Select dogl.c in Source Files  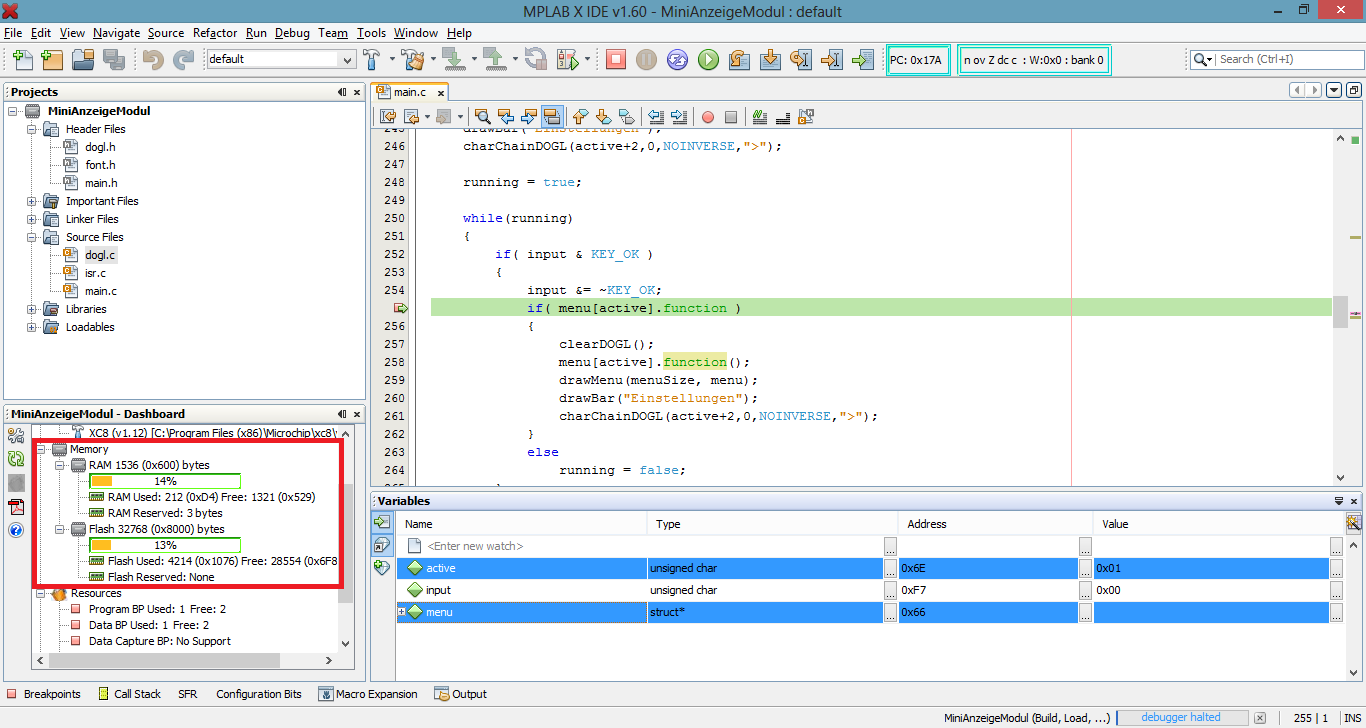click(x=100, y=255)
